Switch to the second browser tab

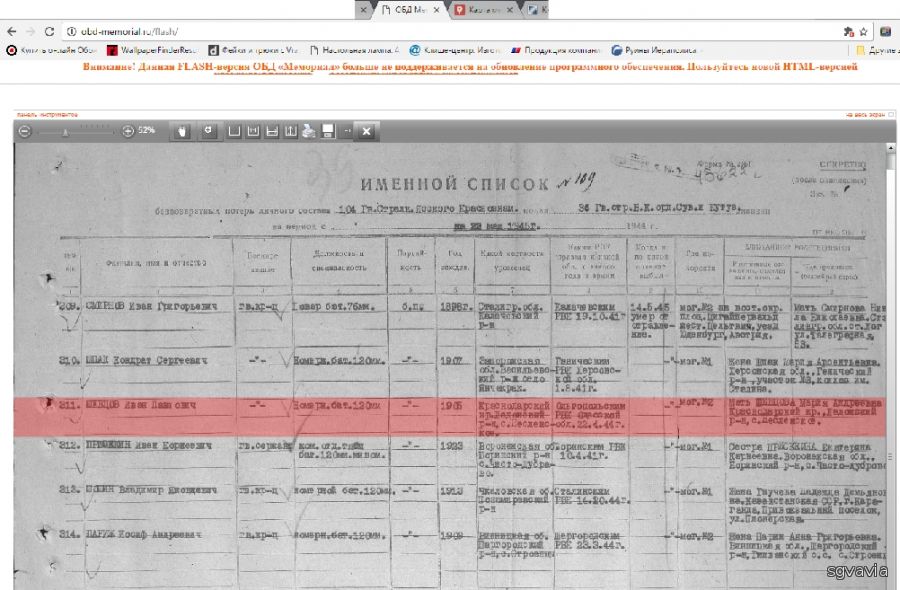click(482, 10)
